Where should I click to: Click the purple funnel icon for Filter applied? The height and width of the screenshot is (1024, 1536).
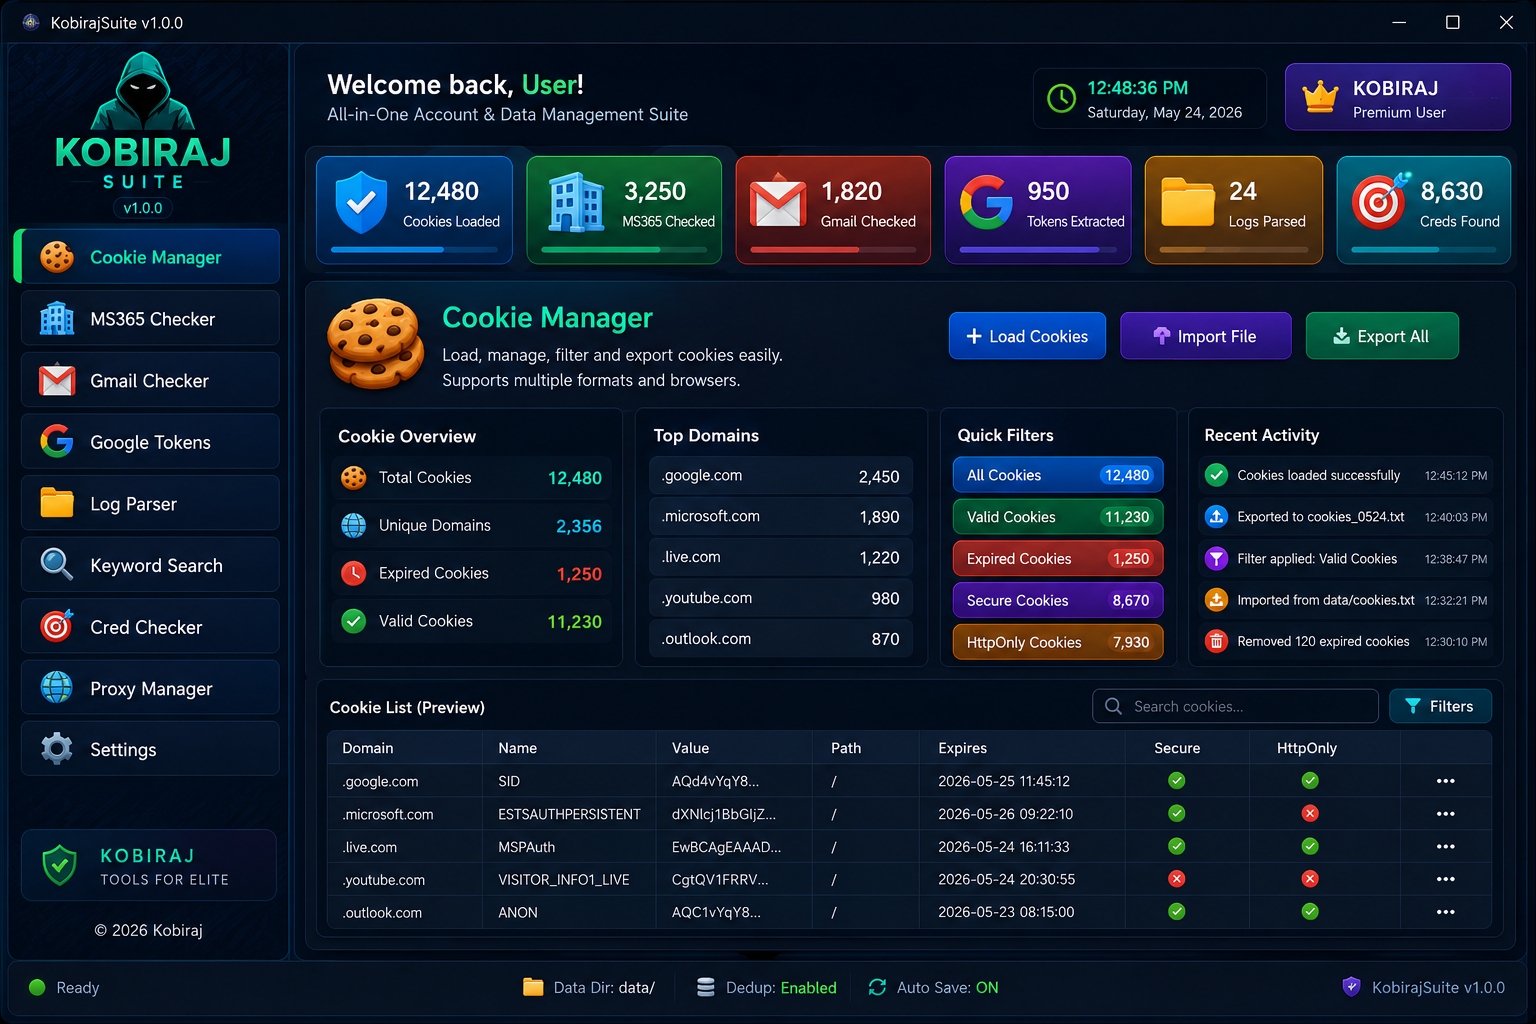(x=1216, y=558)
